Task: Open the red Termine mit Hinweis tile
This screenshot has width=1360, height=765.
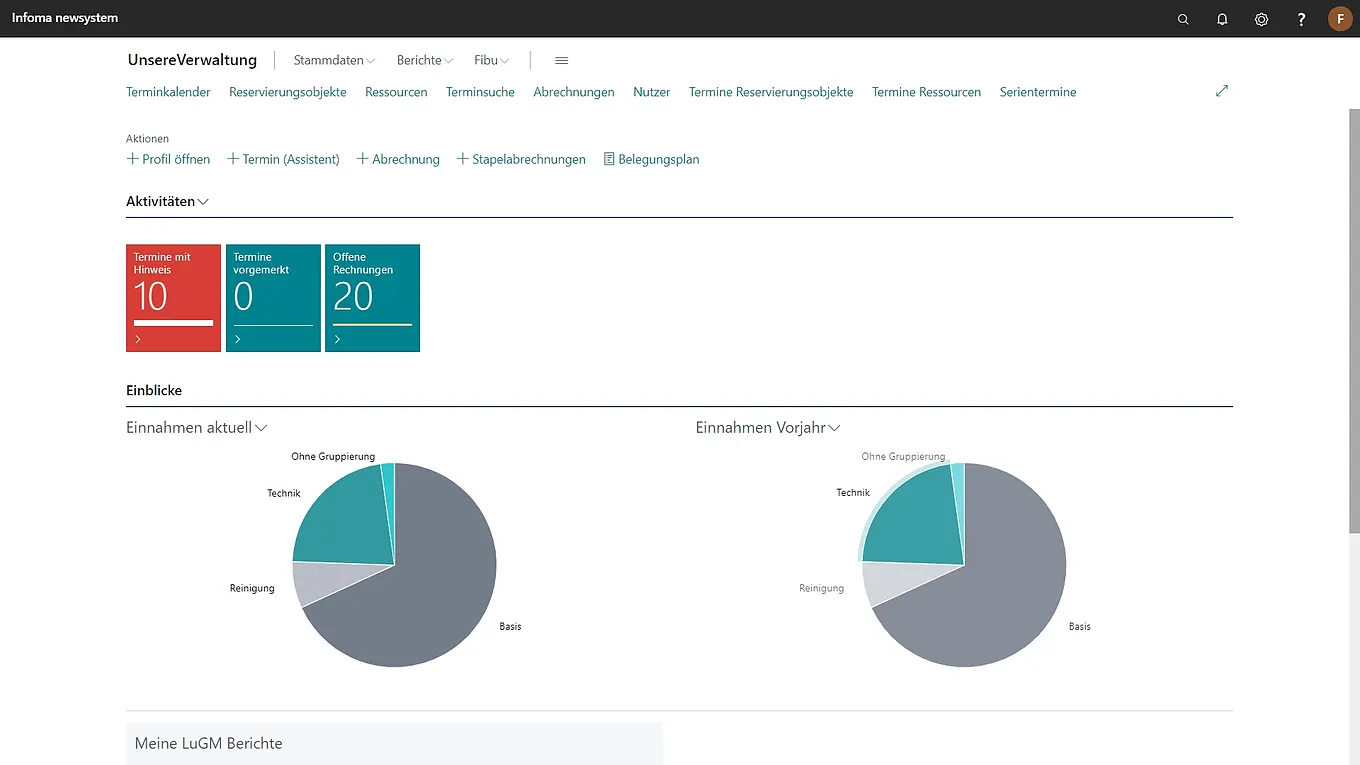Action: 173,298
